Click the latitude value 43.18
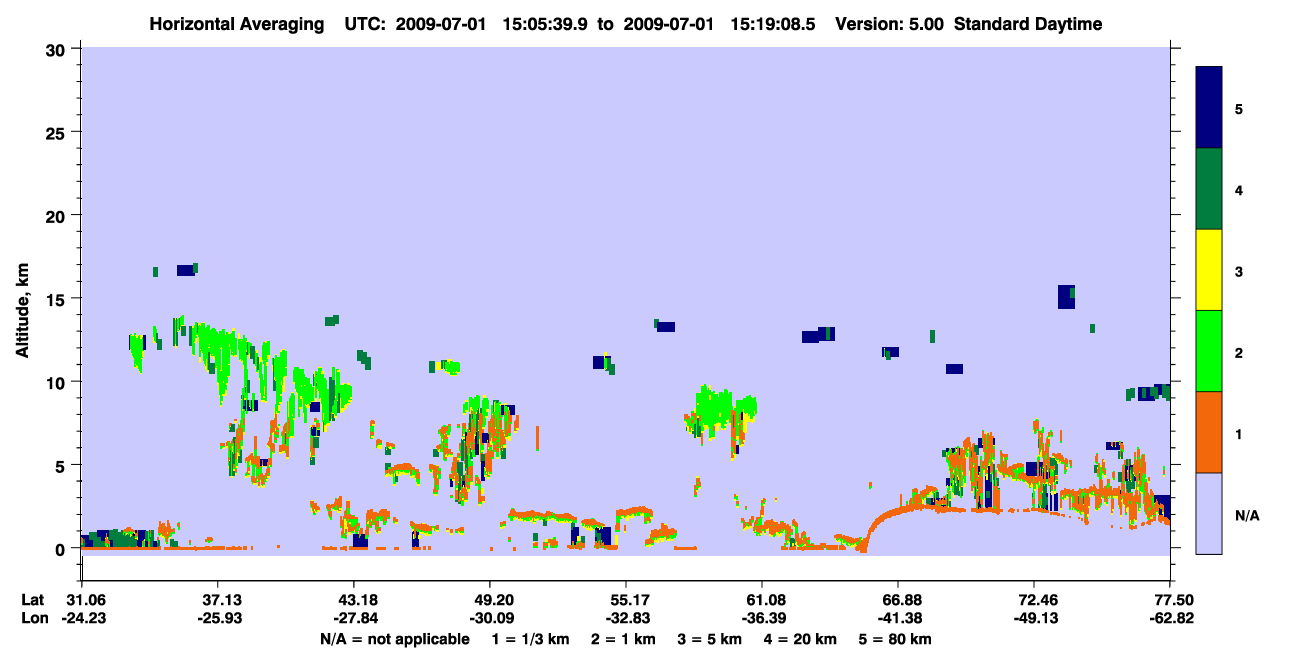This screenshot has width=1300, height=667. [353, 600]
